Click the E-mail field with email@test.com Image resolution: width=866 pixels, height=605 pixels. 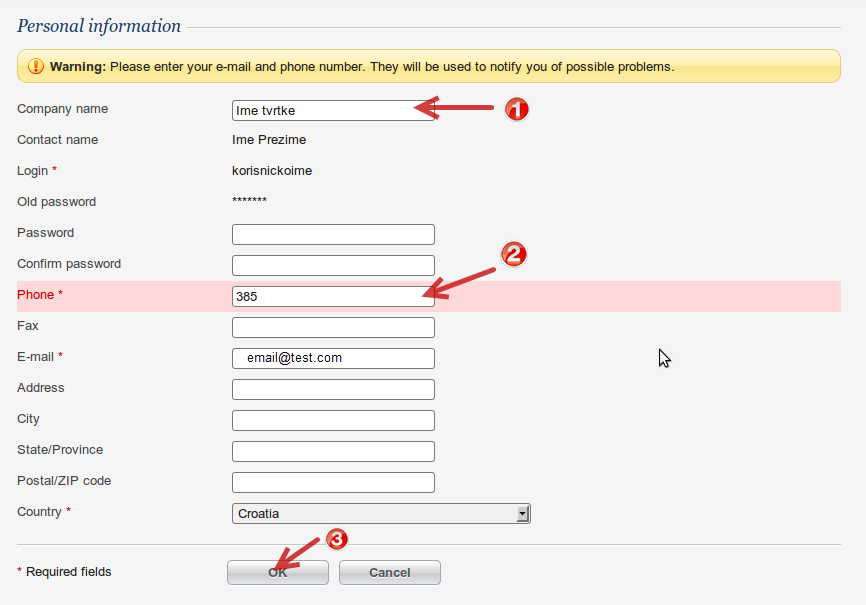click(x=333, y=358)
